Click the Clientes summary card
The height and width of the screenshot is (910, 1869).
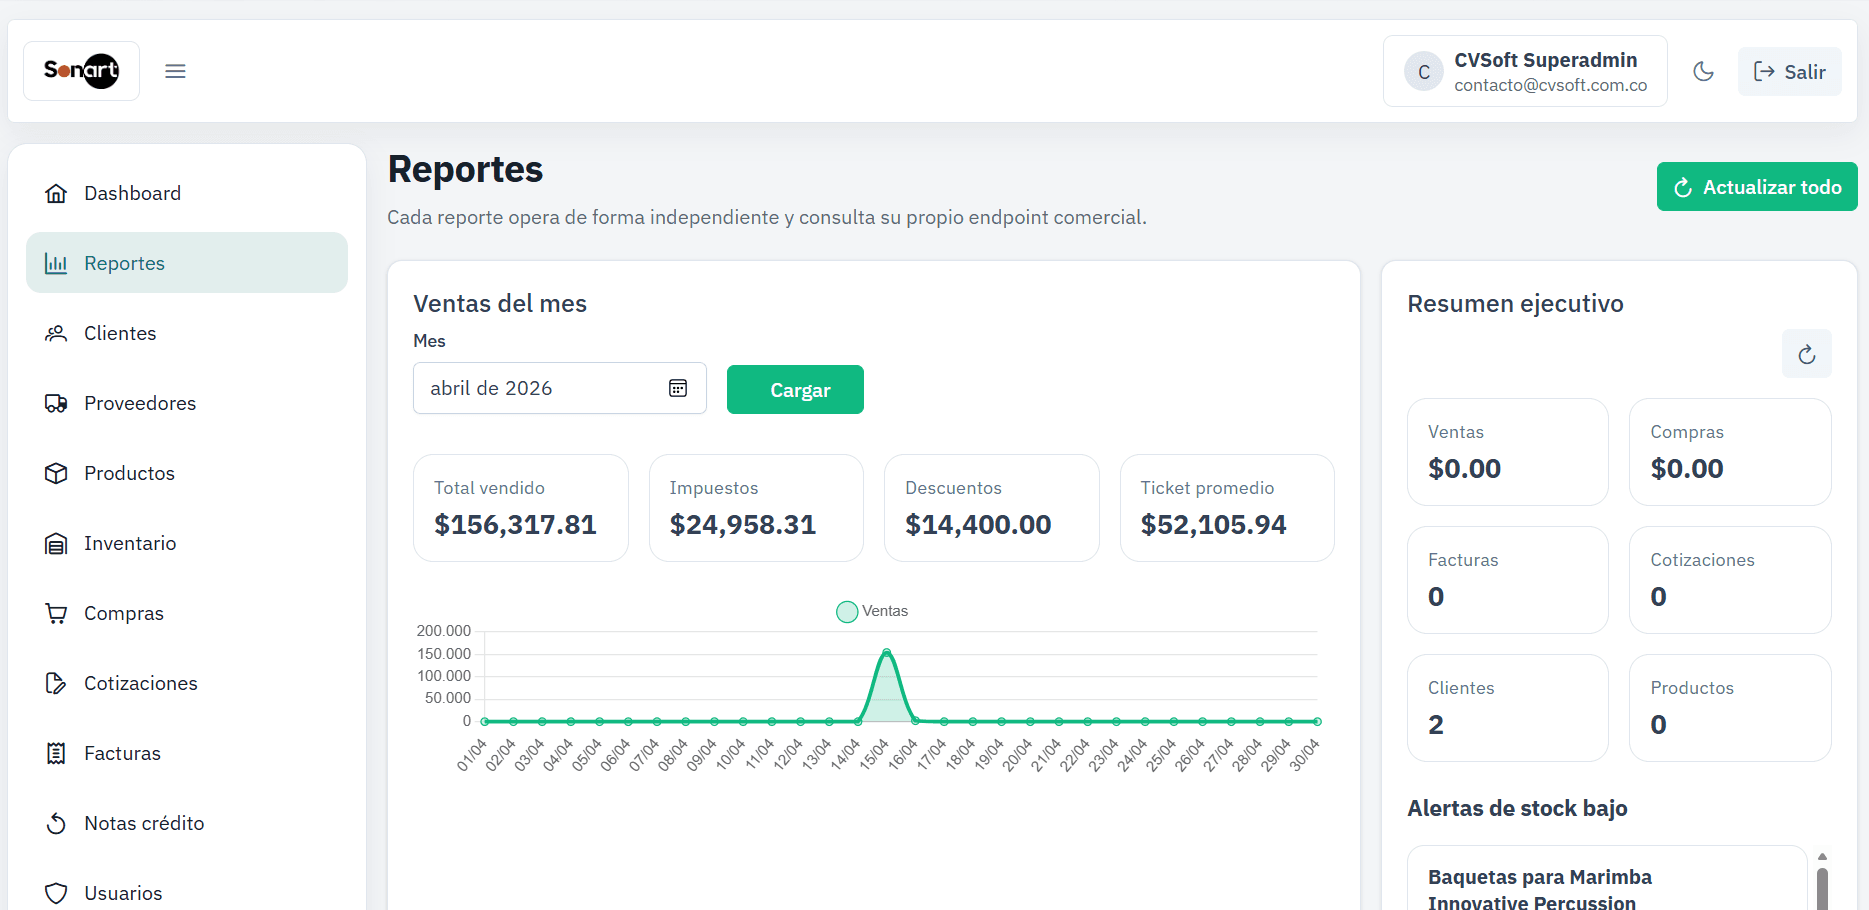(x=1508, y=708)
